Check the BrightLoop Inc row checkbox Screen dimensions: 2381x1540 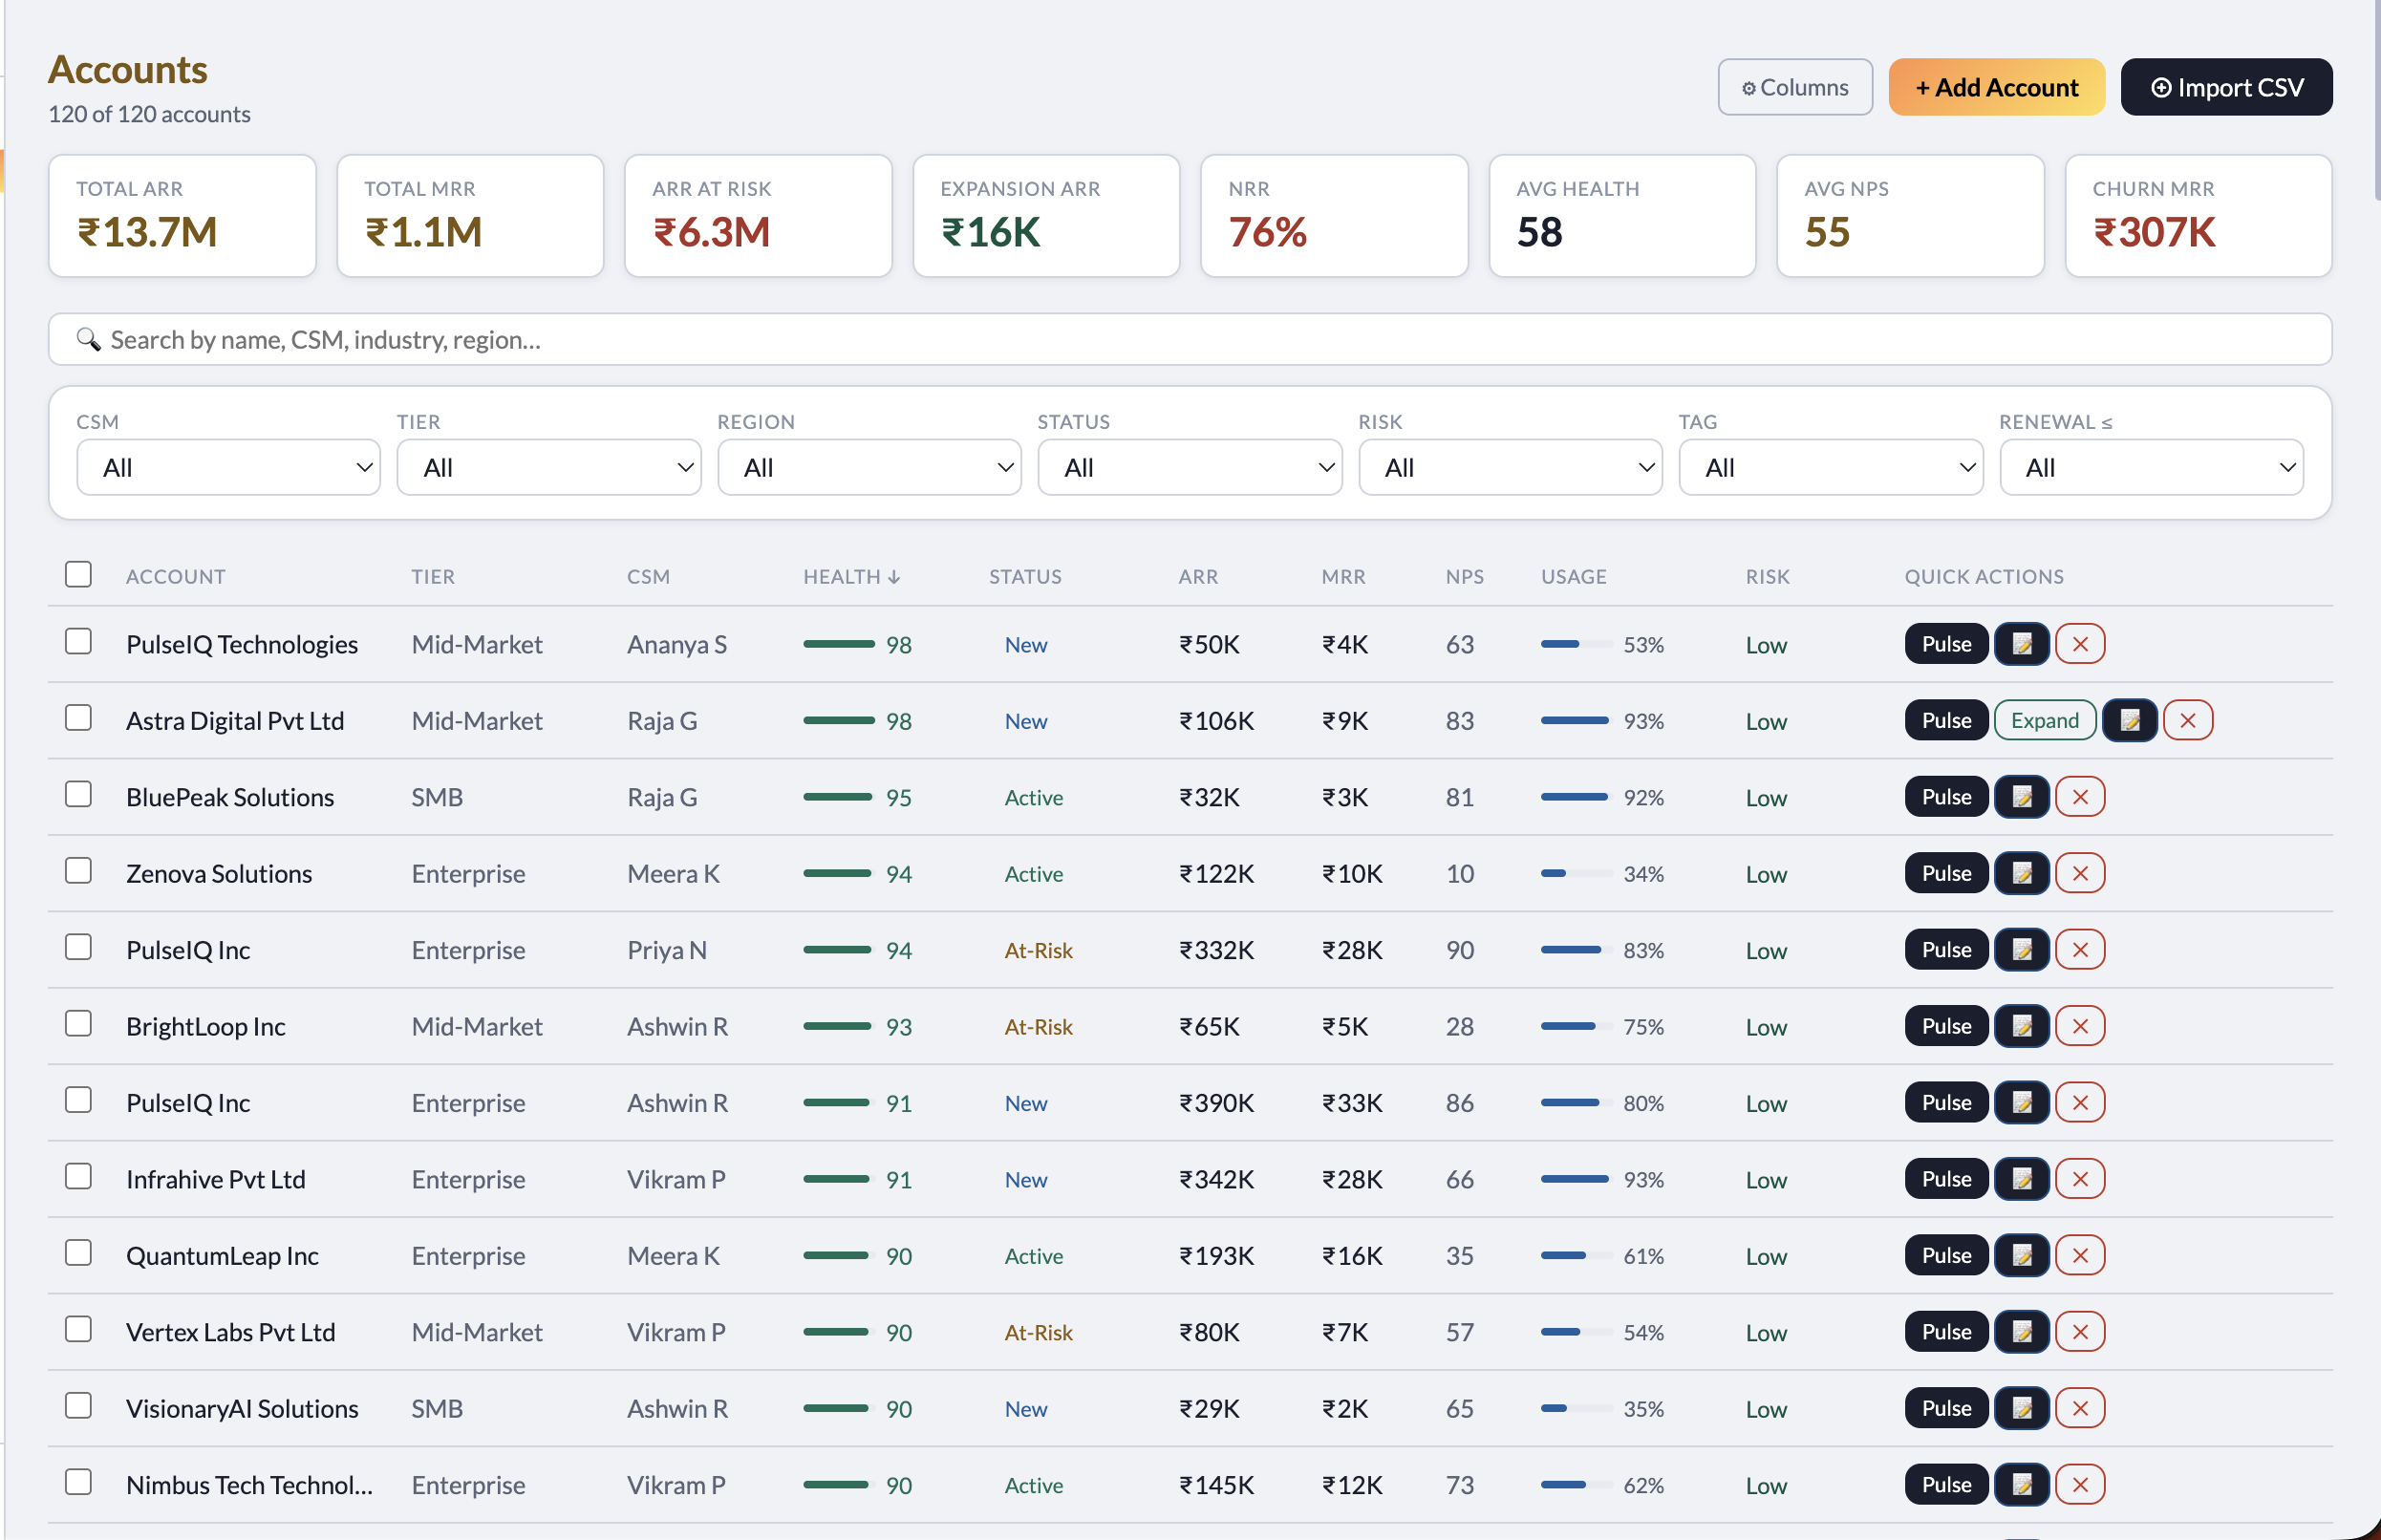(78, 1023)
